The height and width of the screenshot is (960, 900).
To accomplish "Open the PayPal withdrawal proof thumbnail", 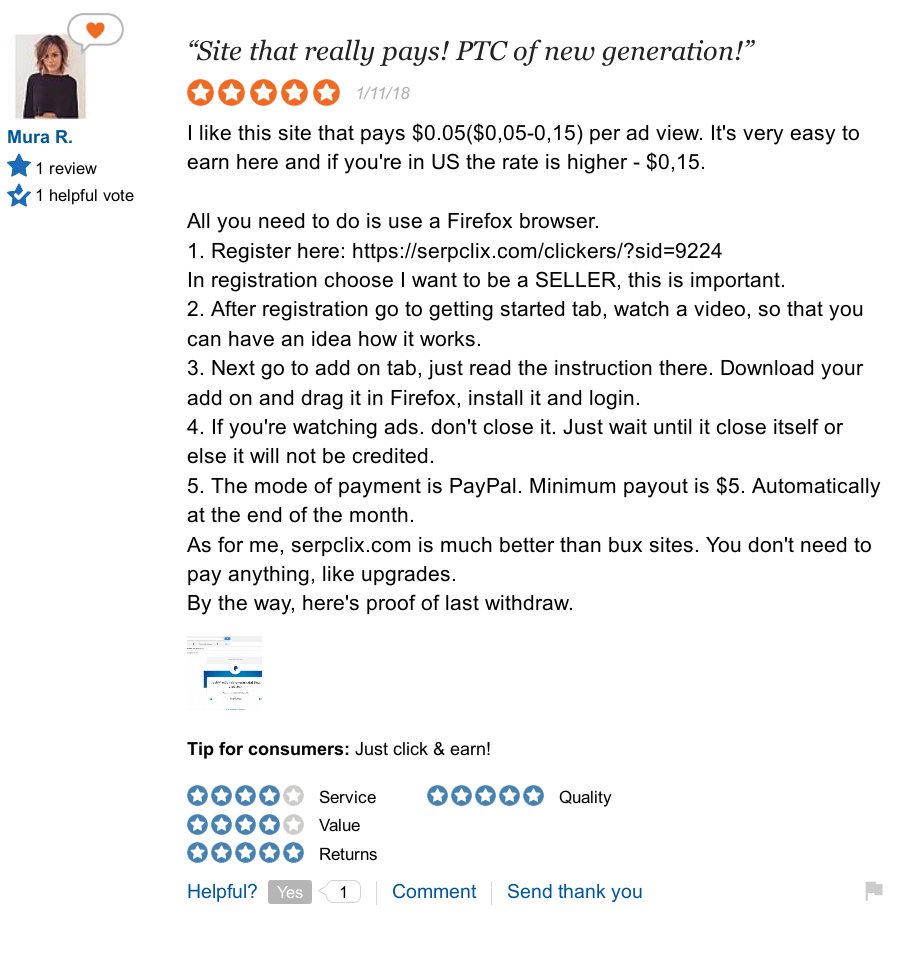I will [225, 672].
